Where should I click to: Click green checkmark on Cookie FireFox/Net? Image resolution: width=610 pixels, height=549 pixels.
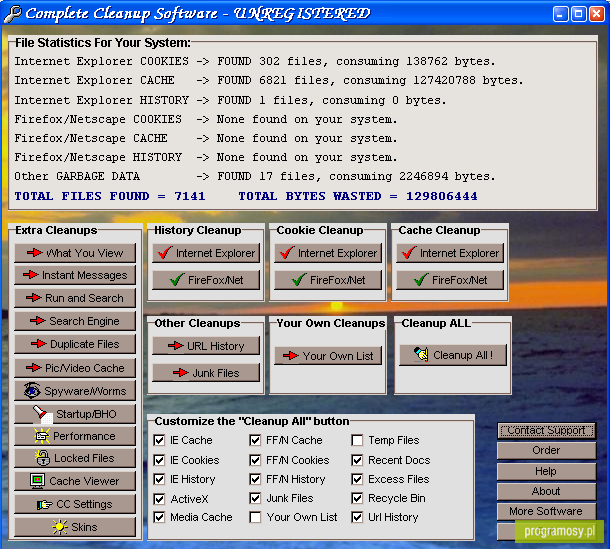[299, 279]
